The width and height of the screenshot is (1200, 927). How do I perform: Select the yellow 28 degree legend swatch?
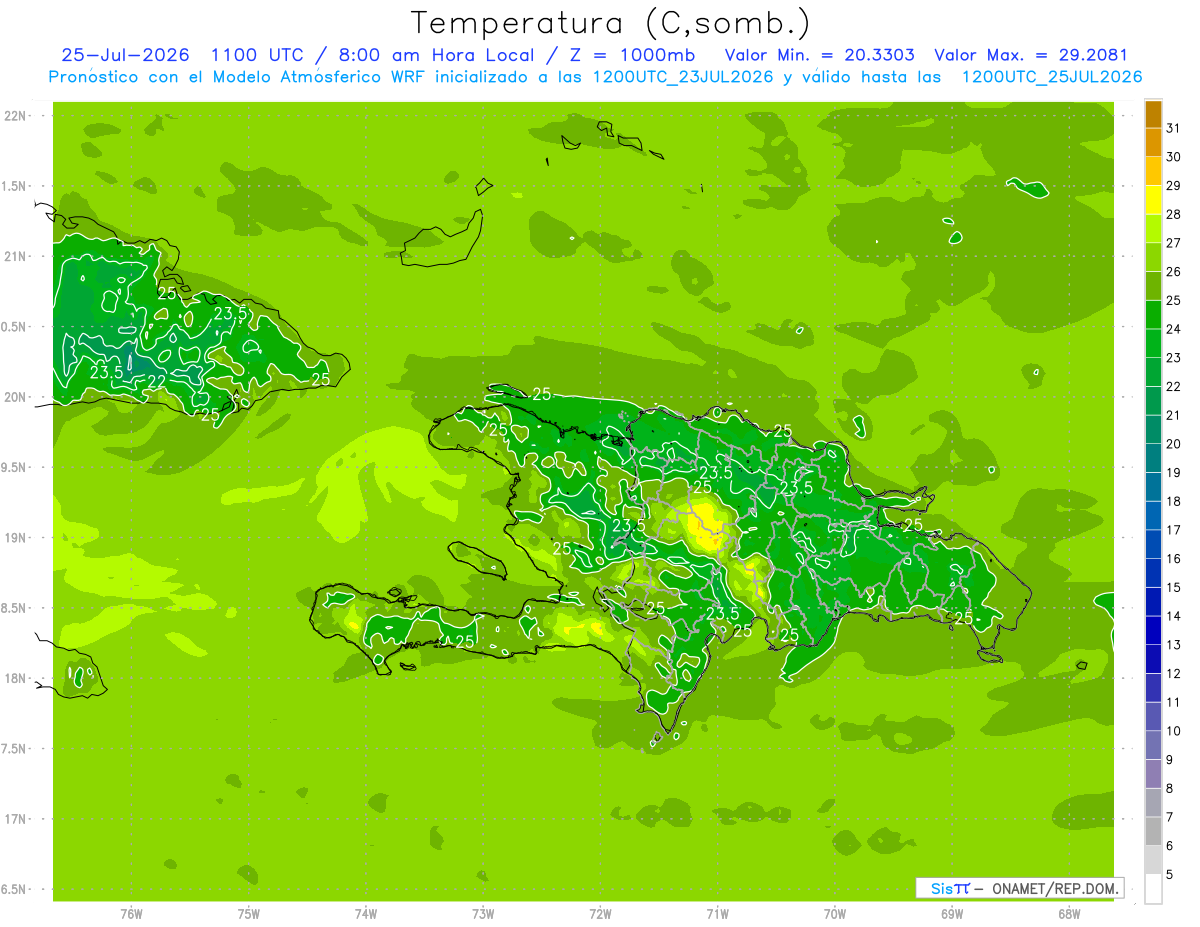pos(1153,201)
